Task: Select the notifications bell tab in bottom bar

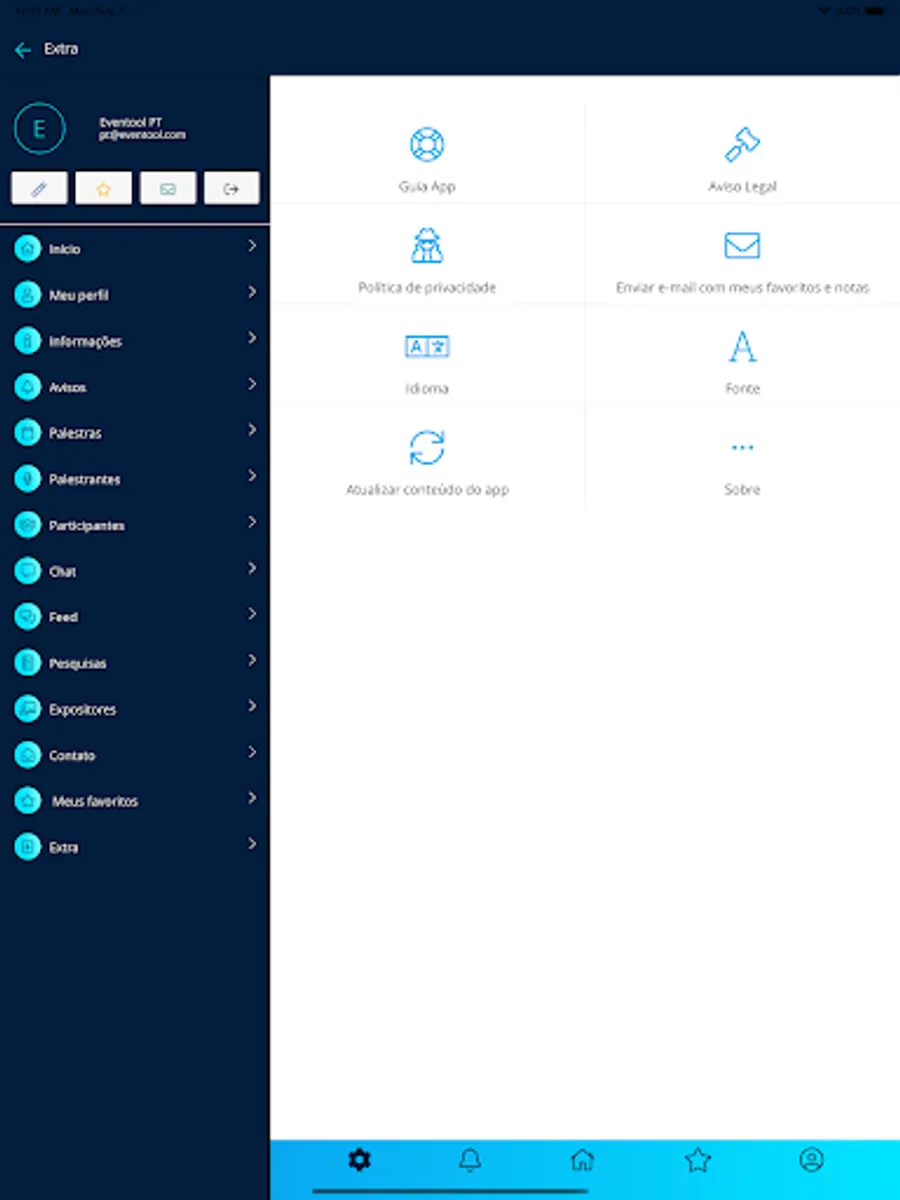Action: click(470, 1160)
